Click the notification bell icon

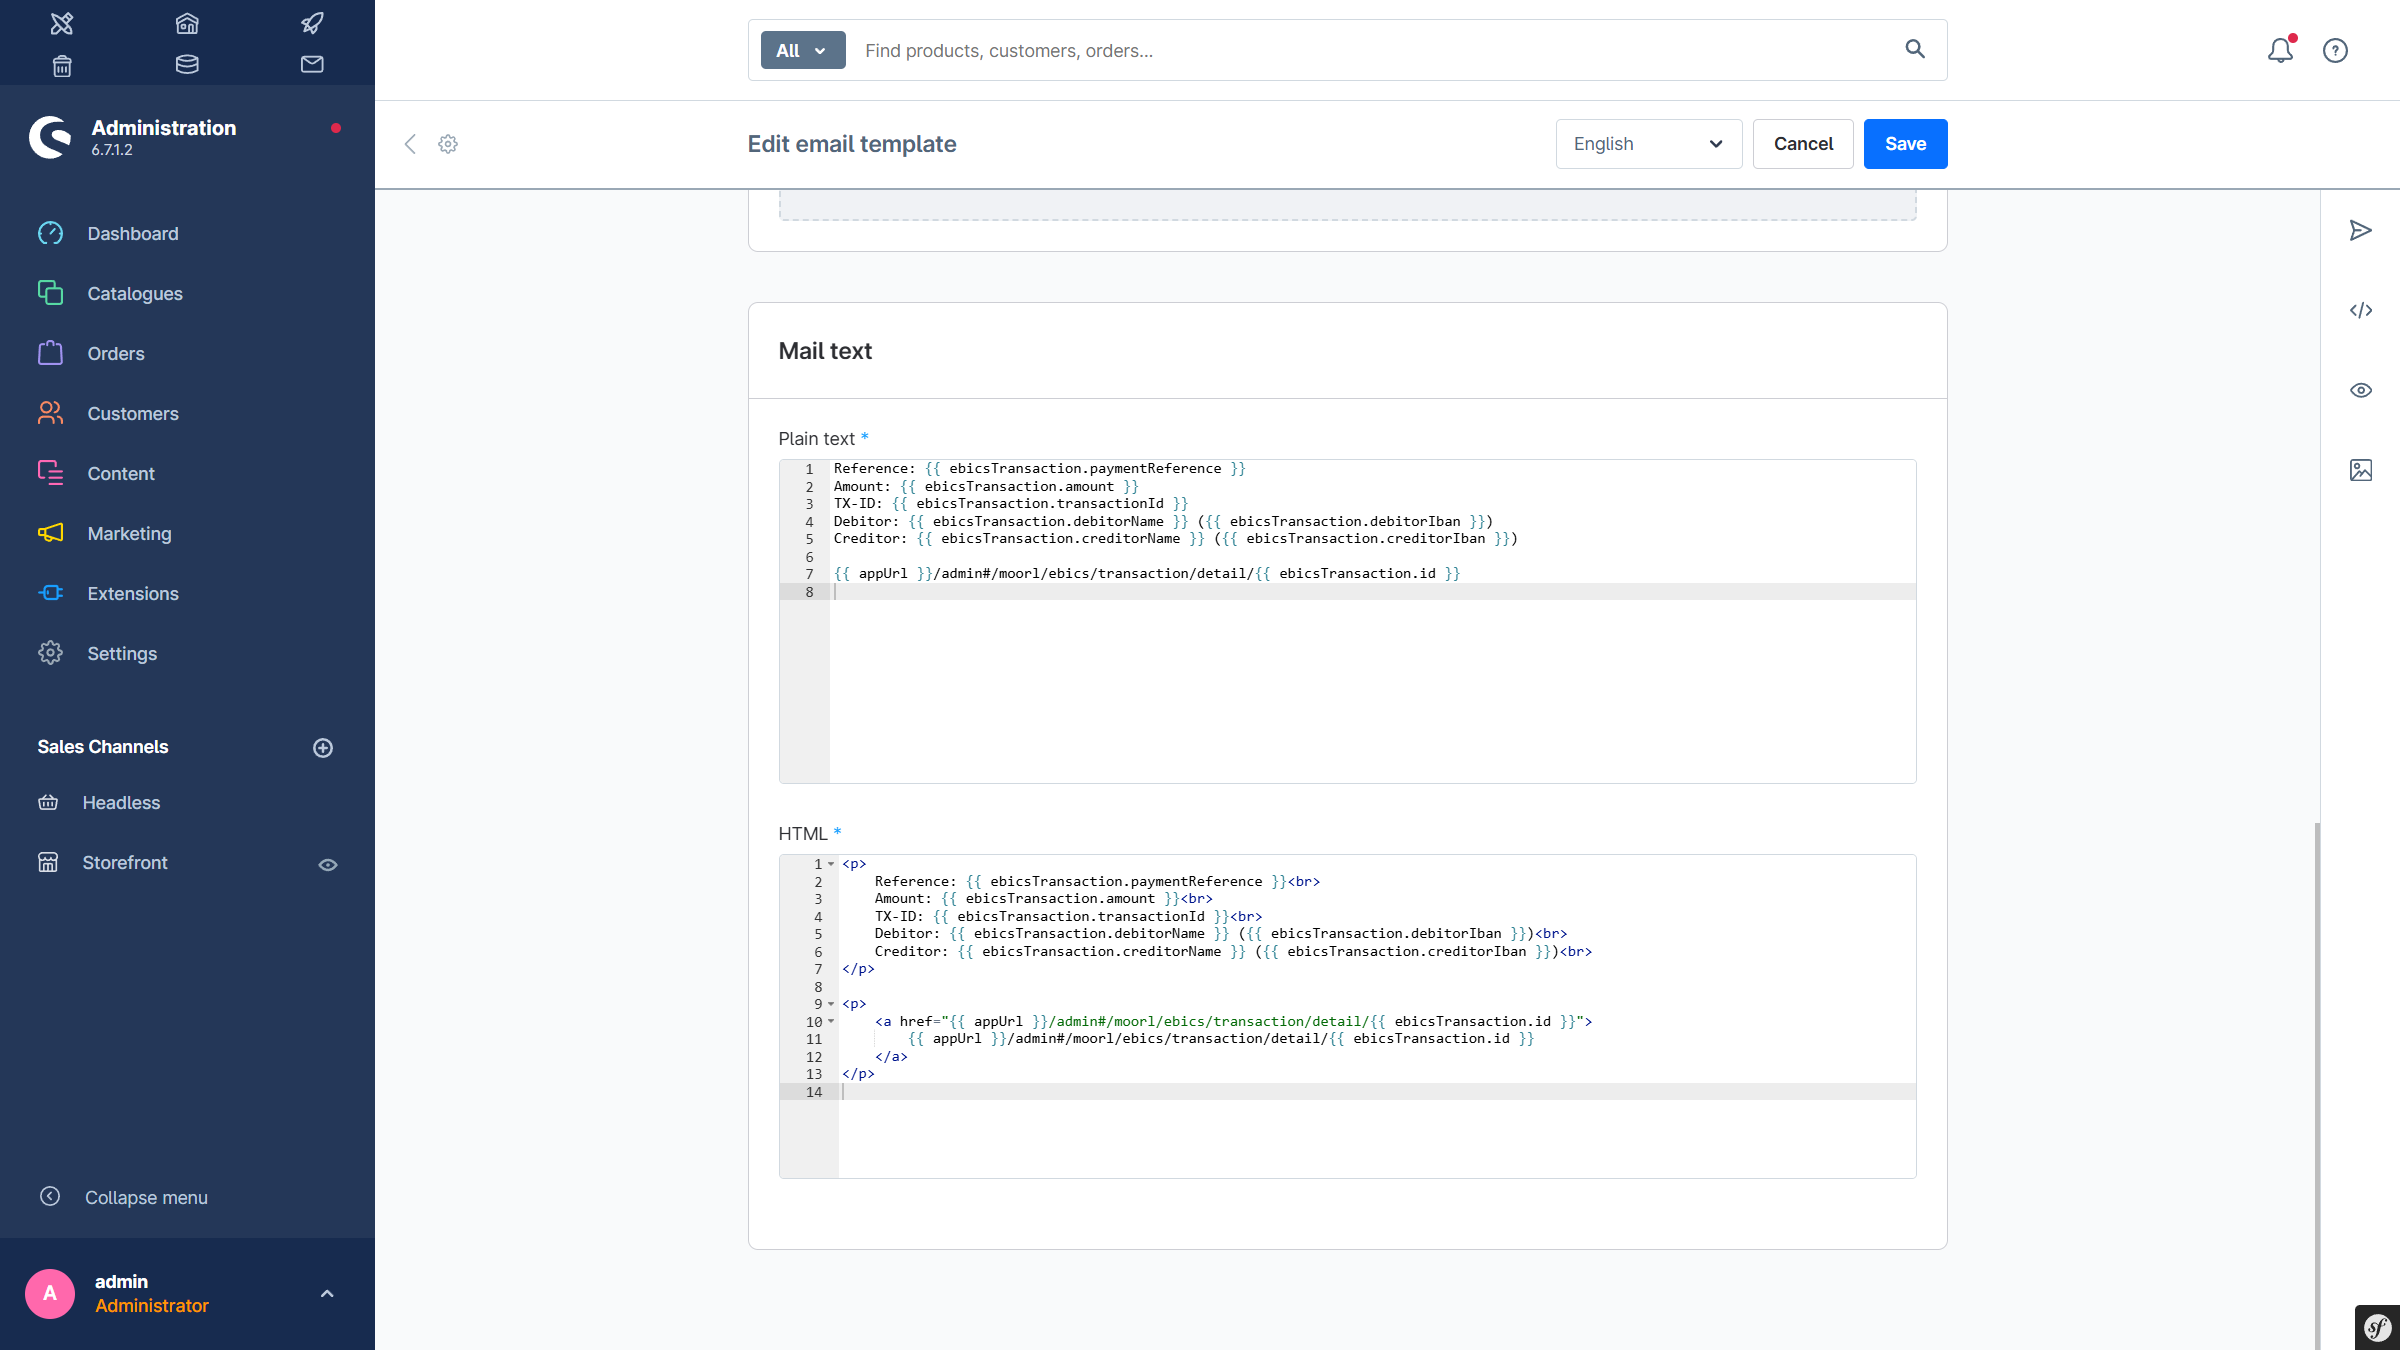coord(2279,50)
